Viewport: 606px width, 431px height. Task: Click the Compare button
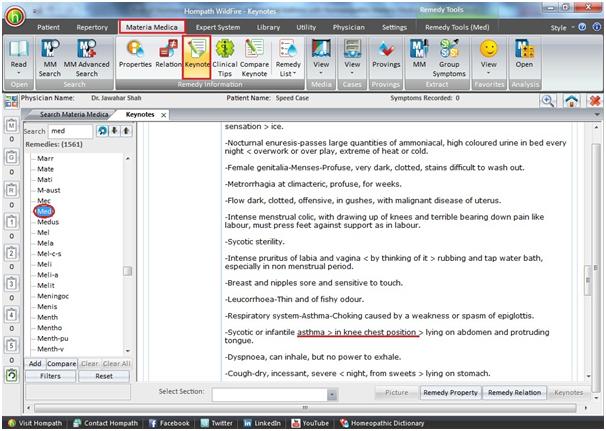(x=61, y=364)
